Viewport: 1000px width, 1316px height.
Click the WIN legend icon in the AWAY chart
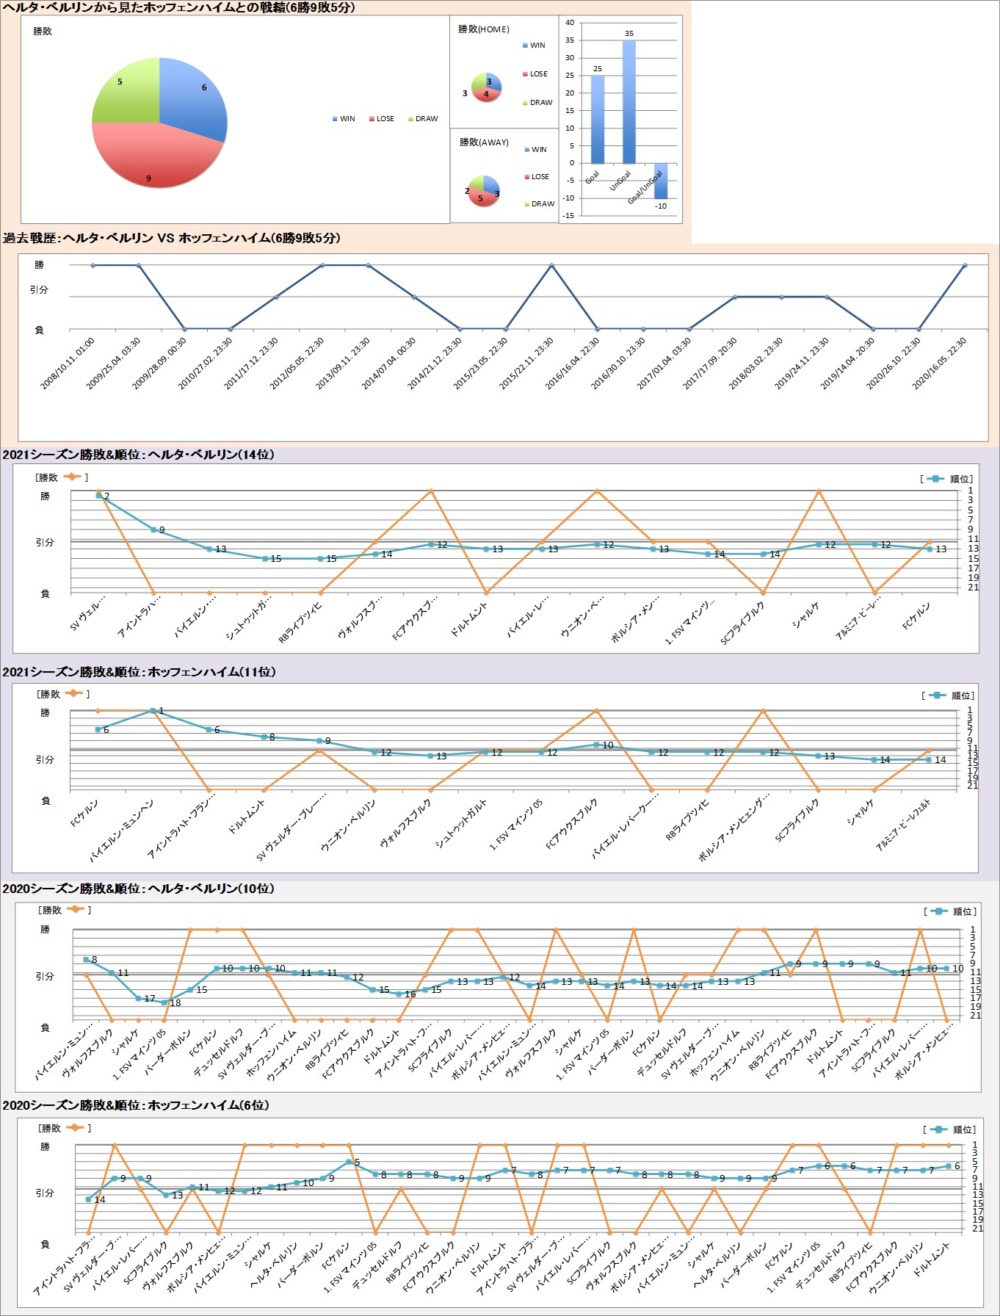tap(524, 150)
